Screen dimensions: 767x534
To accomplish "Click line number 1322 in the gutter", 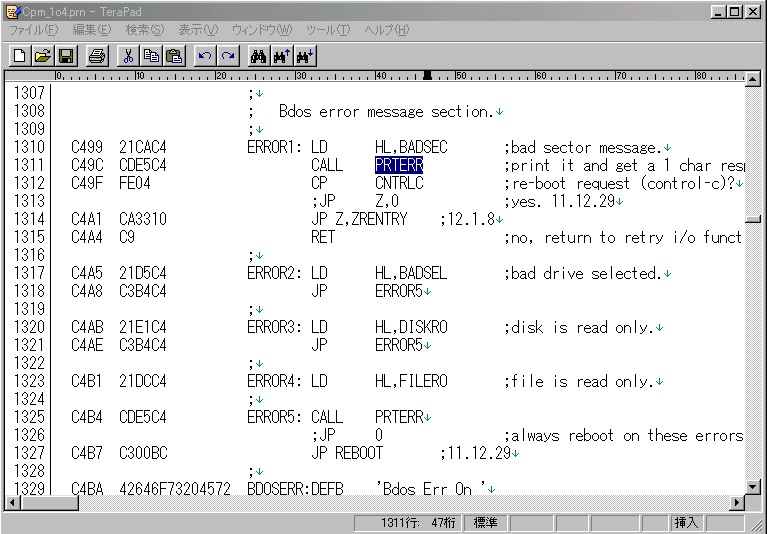I will tap(29, 363).
